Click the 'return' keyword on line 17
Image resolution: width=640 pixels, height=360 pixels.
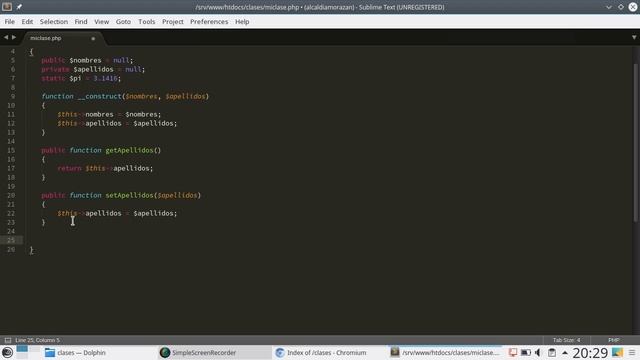[69, 168]
